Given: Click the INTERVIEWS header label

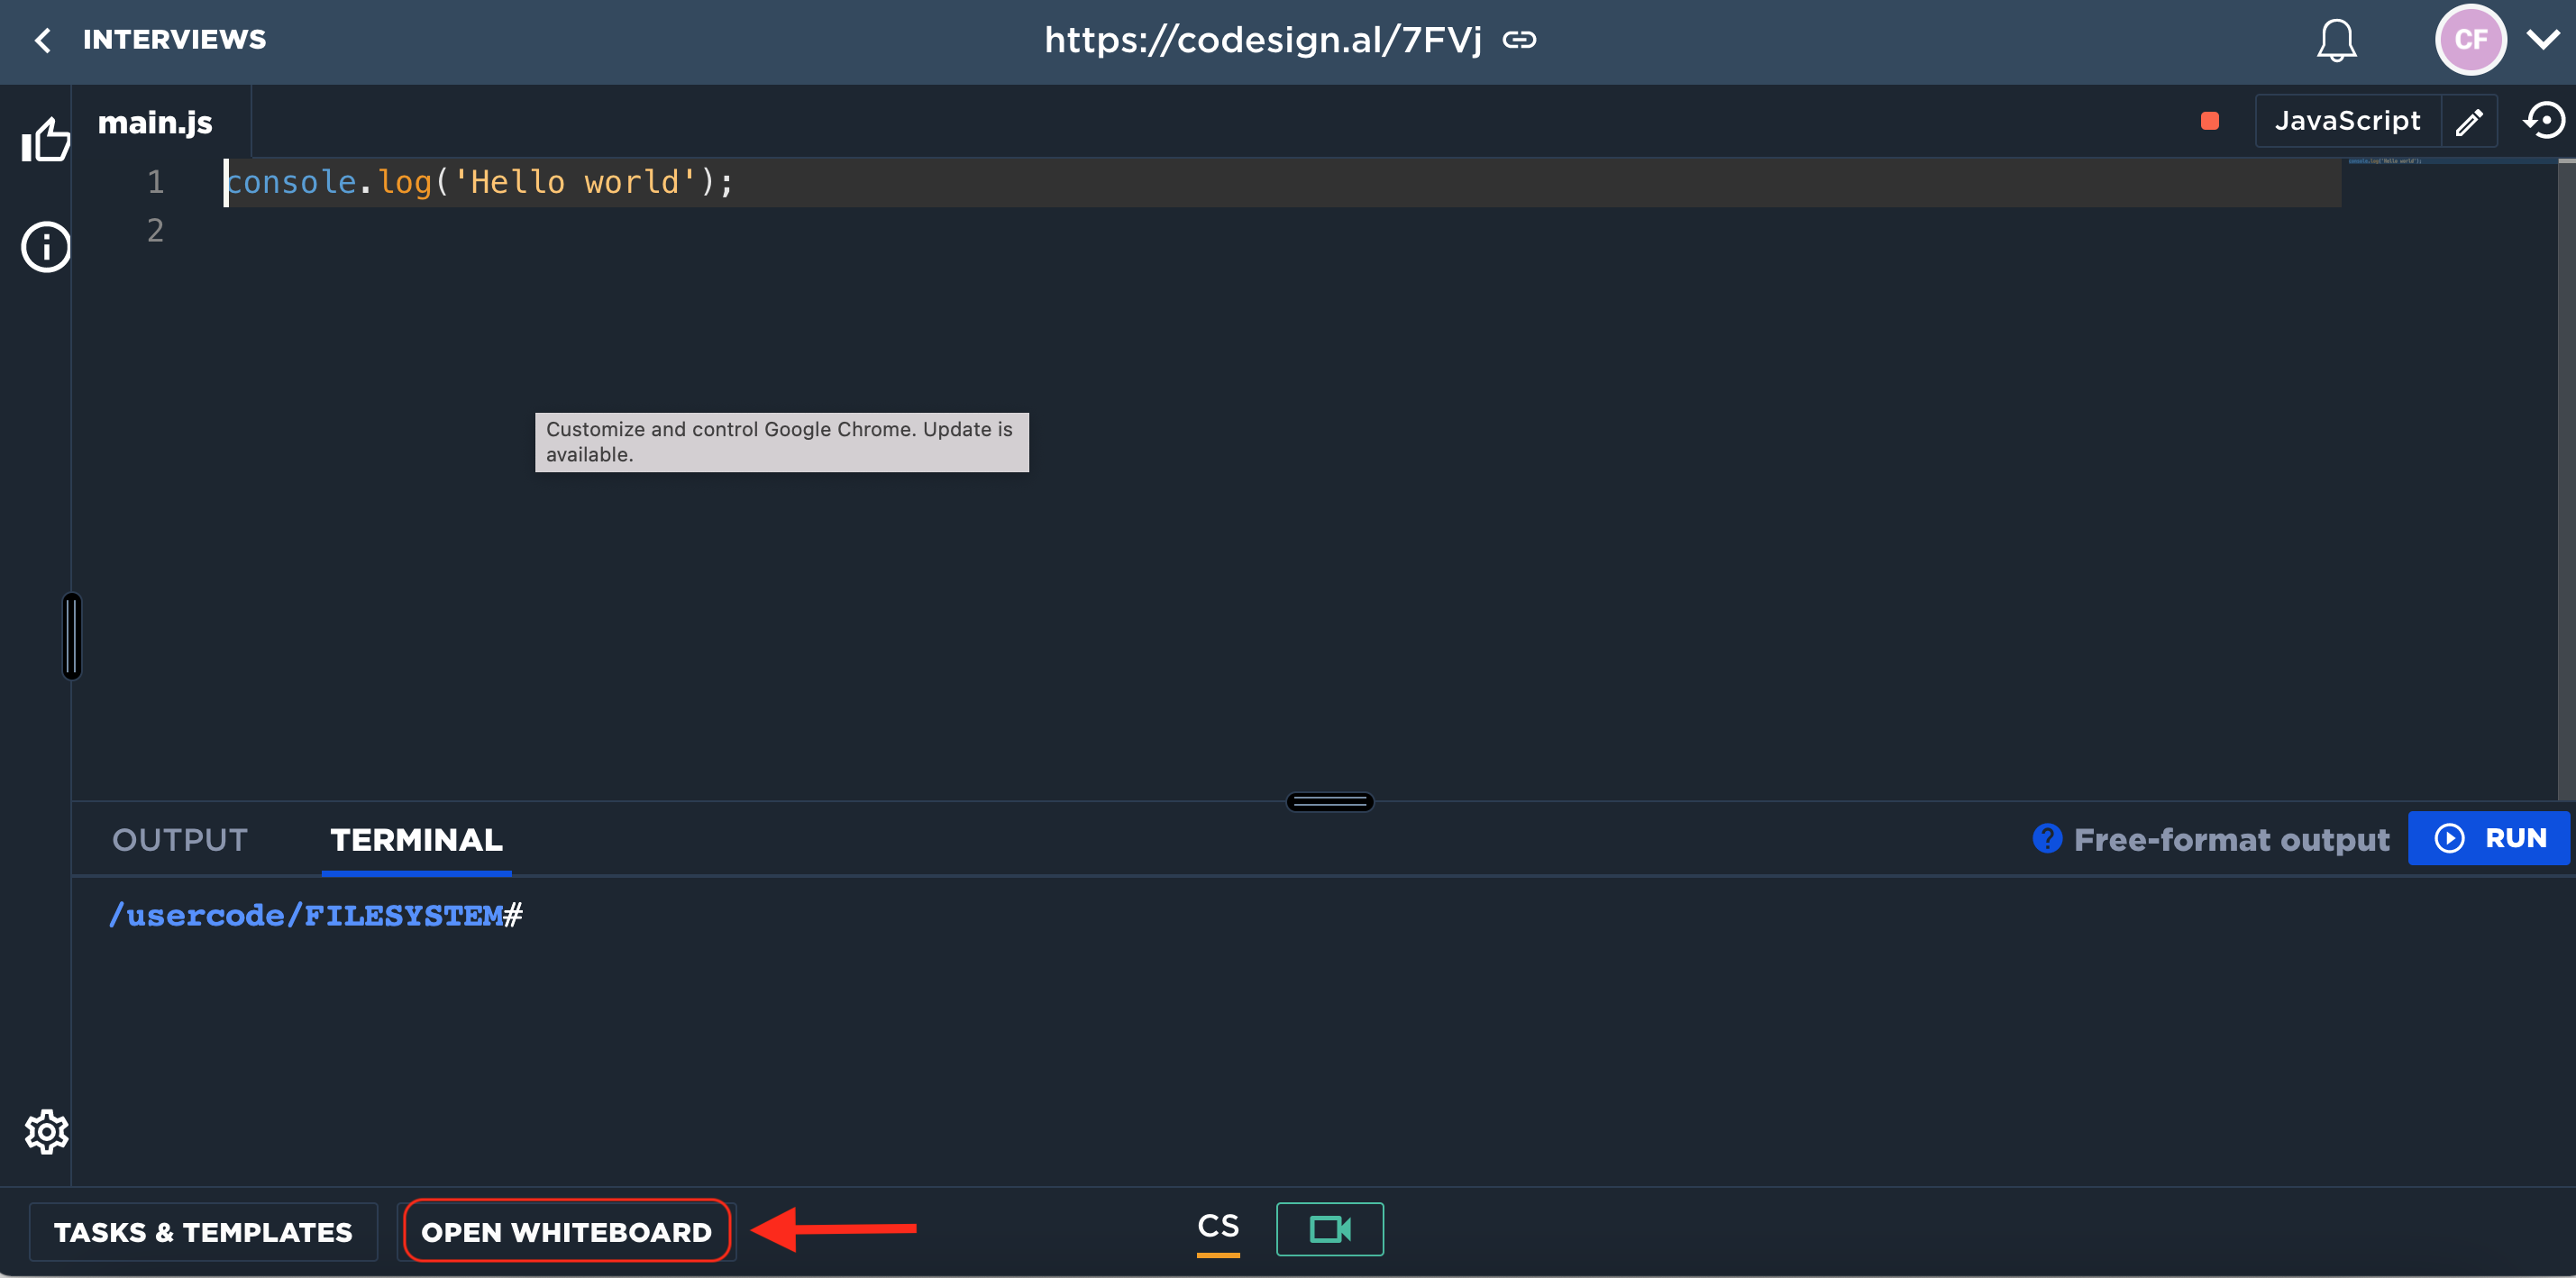Looking at the screenshot, I should pos(174,39).
